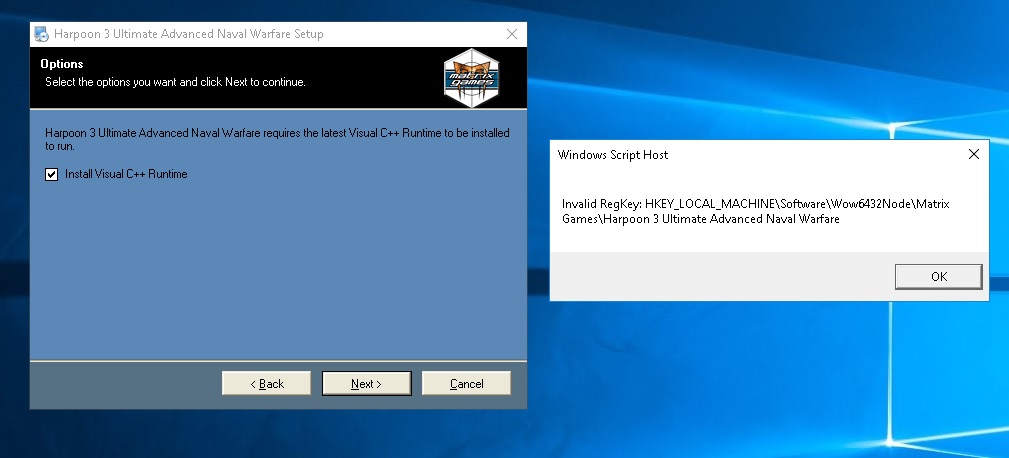Uncheck Install Visual C++ Runtime checkbox
Viewport: 1009px width, 458px height.
51,174
